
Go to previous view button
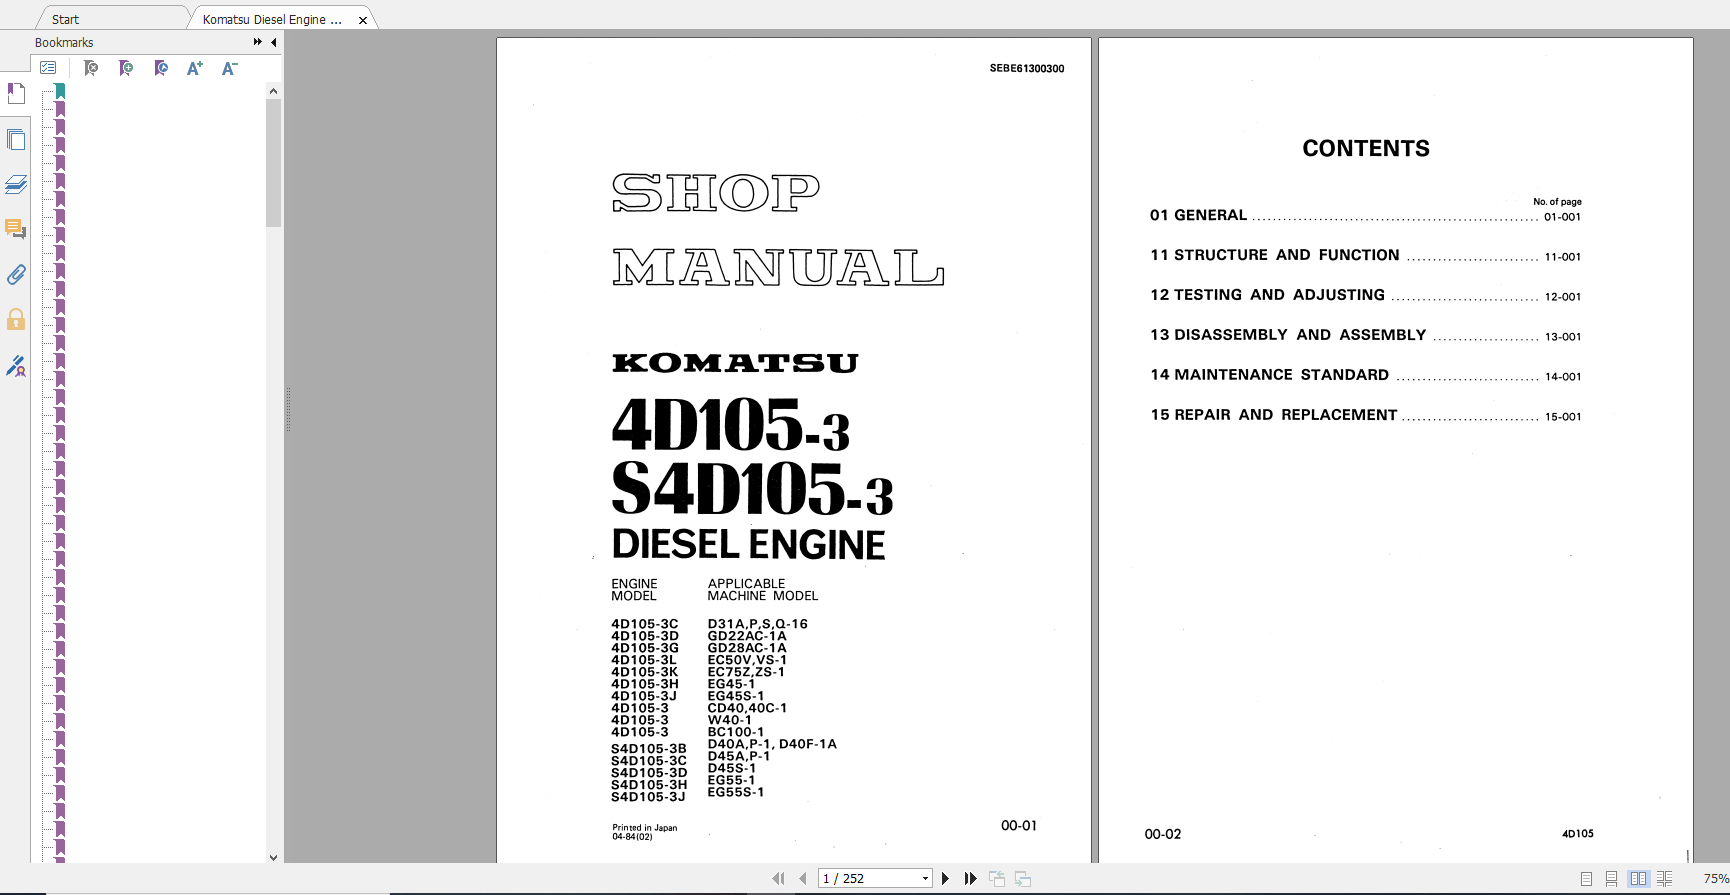(x=997, y=878)
